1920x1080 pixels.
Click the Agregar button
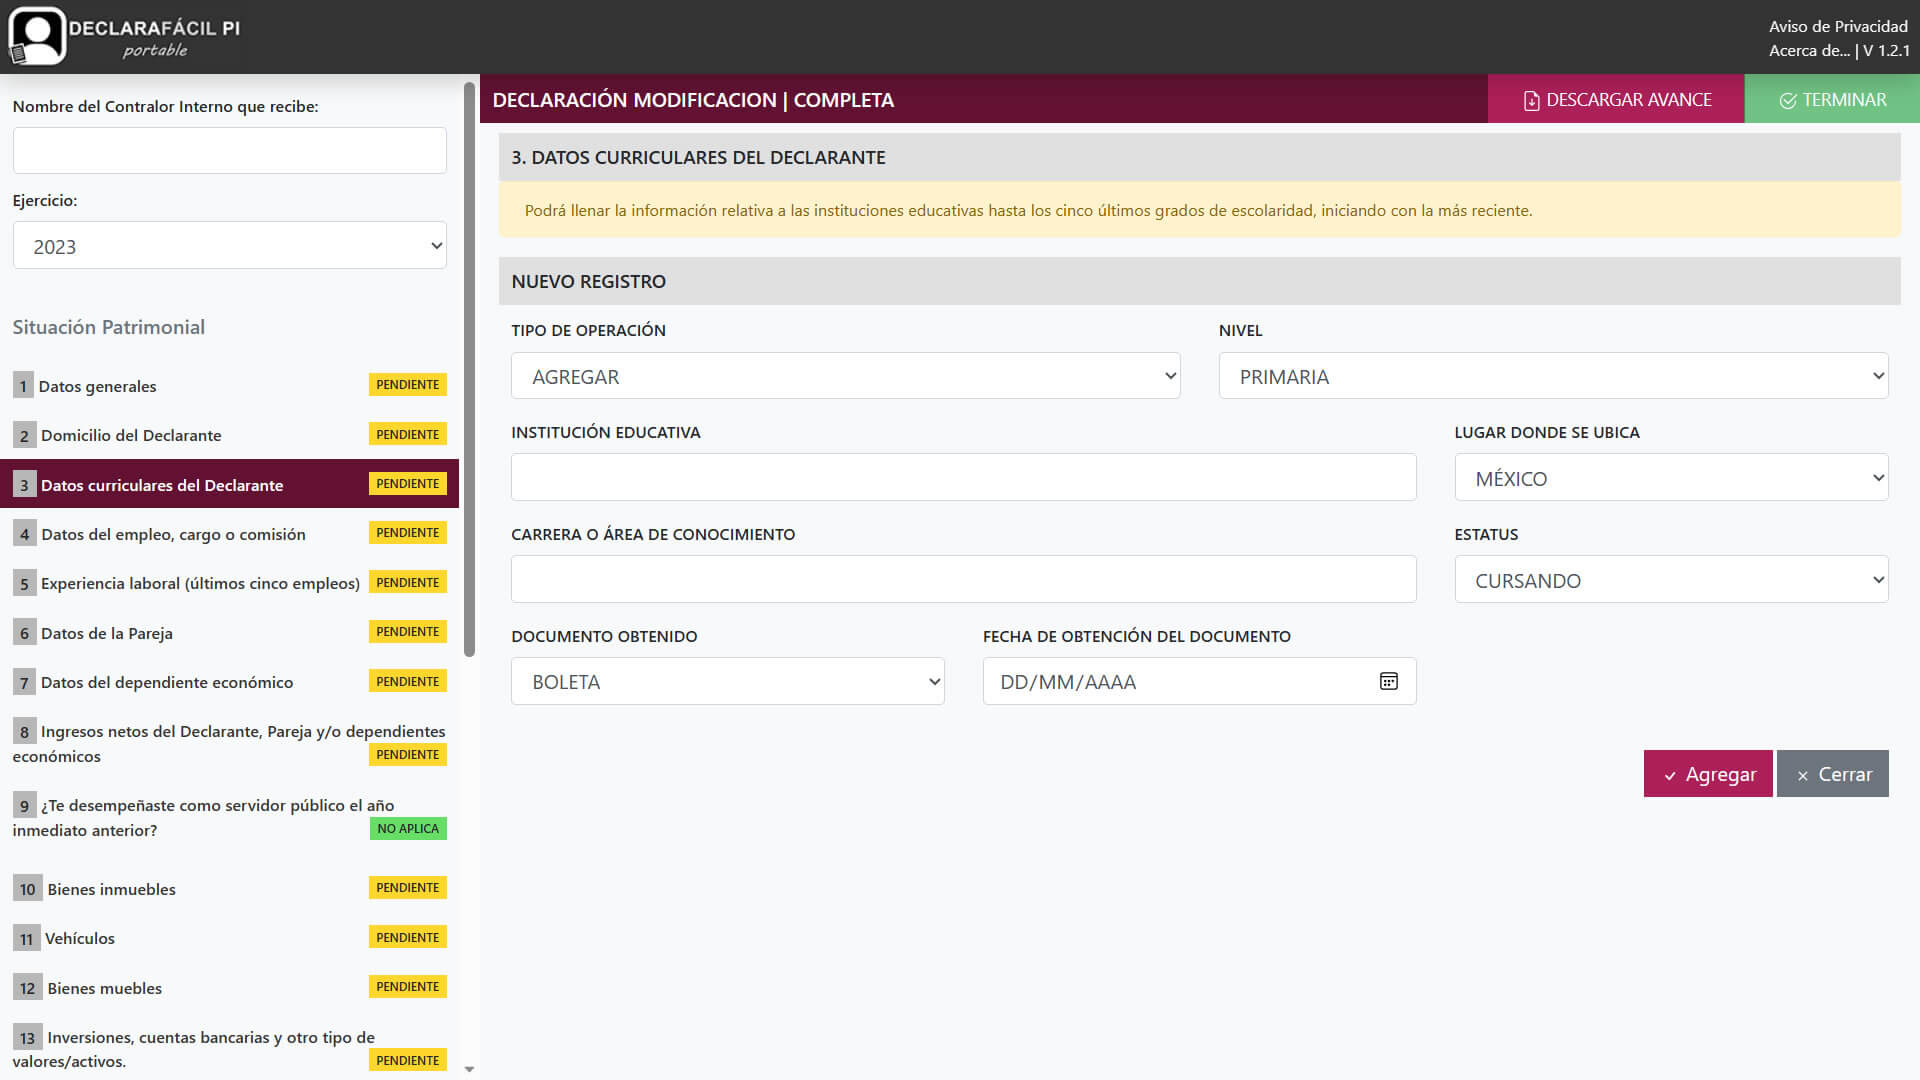pyautogui.click(x=1708, y=774)
